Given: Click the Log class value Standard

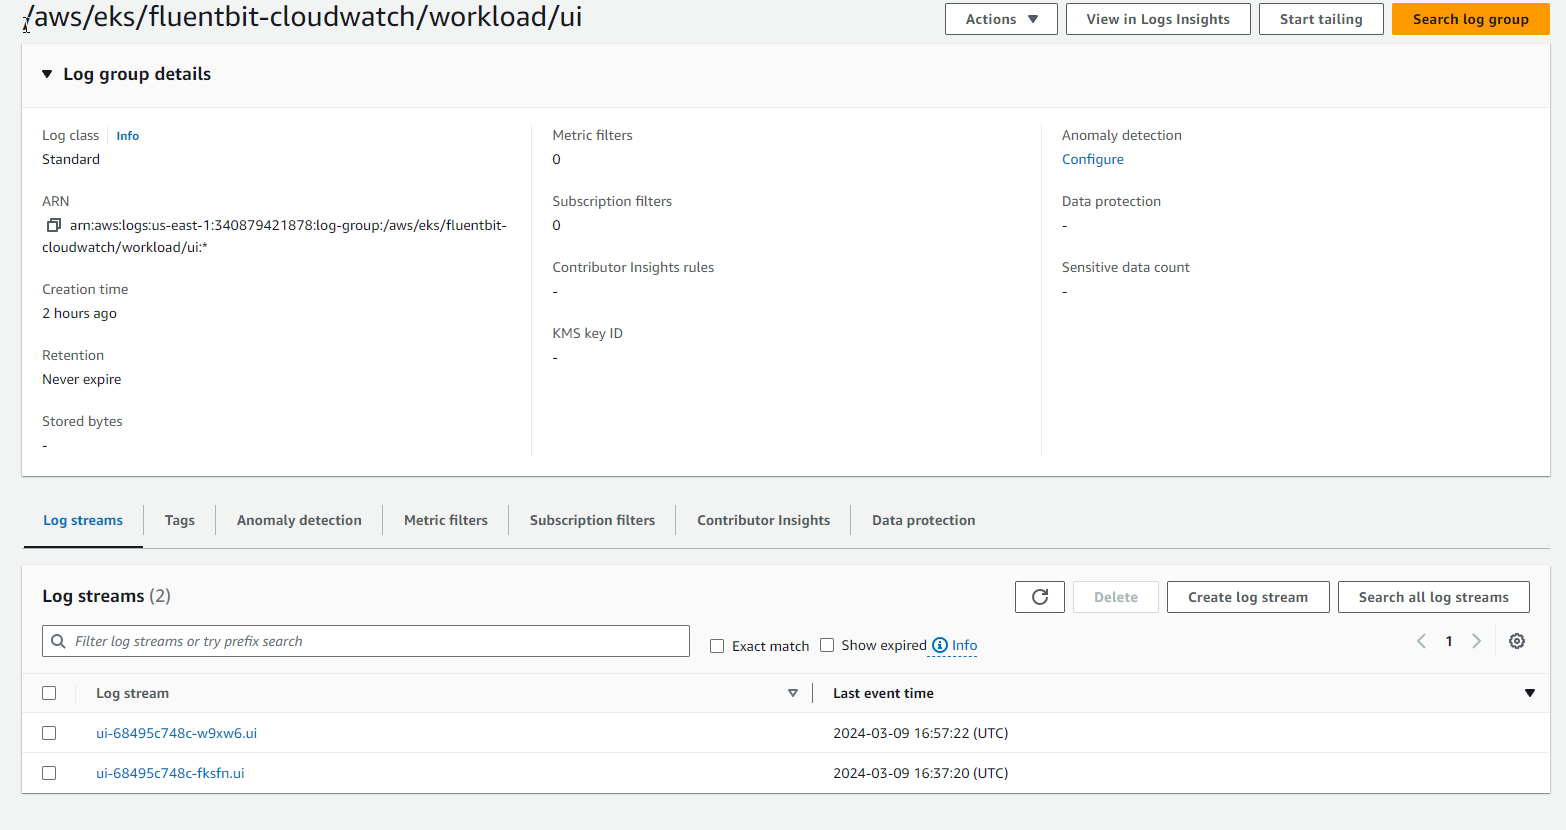Looking at the screenshot, I should click(x=71, y=159).
